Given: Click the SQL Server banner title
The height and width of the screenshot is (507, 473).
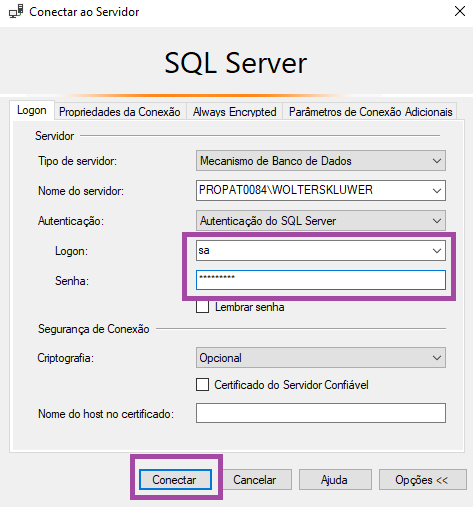Looking at the screenshot, I should click(x=236, y=63).
